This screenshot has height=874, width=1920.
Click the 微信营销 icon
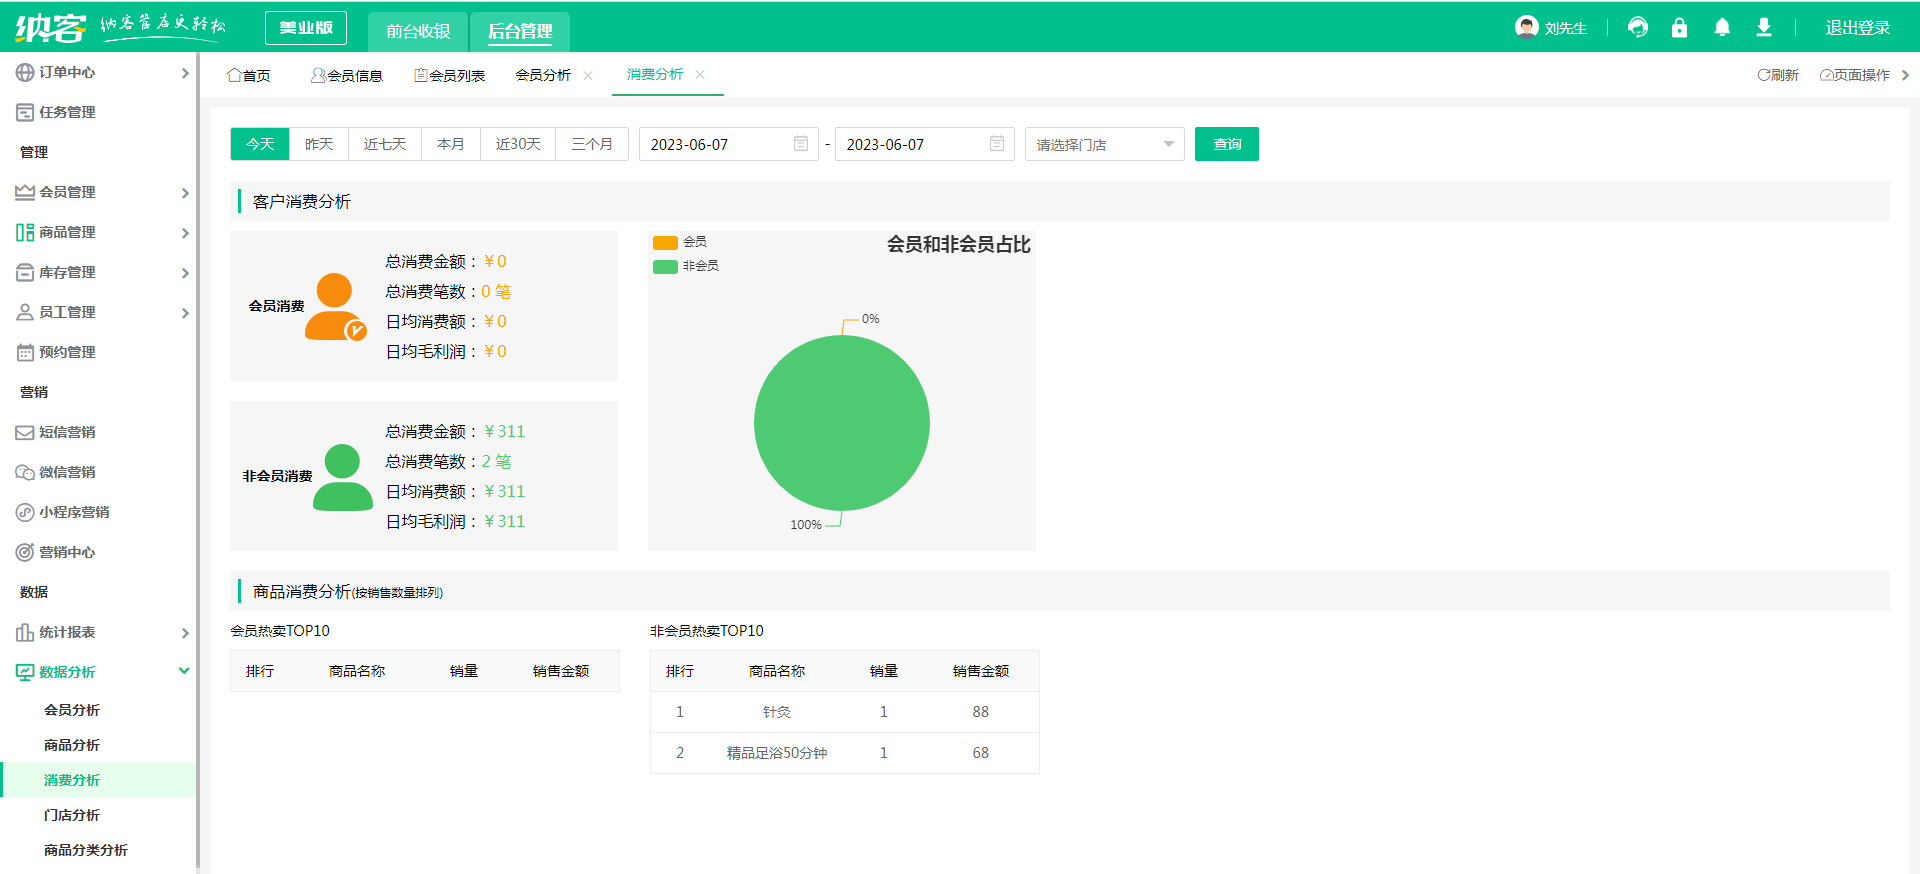(x=25, y=472)
